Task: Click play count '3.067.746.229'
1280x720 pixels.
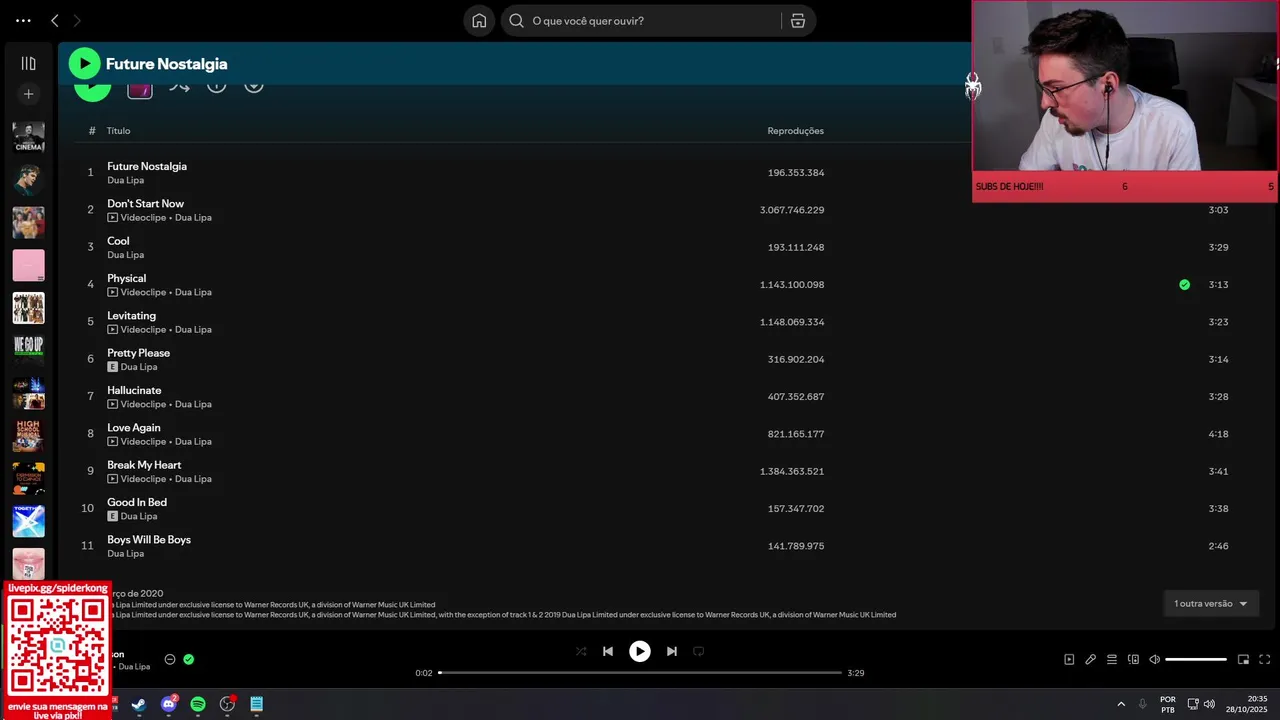Action: coord(792,210)
